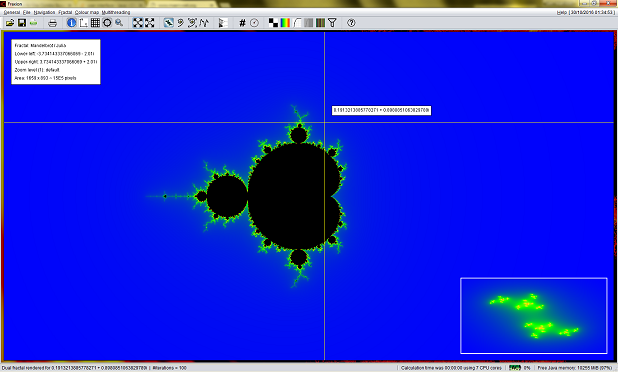Screen dimensions: 618x372
Task: Expand the Navigation menu
Action: [x=44, y=13]
